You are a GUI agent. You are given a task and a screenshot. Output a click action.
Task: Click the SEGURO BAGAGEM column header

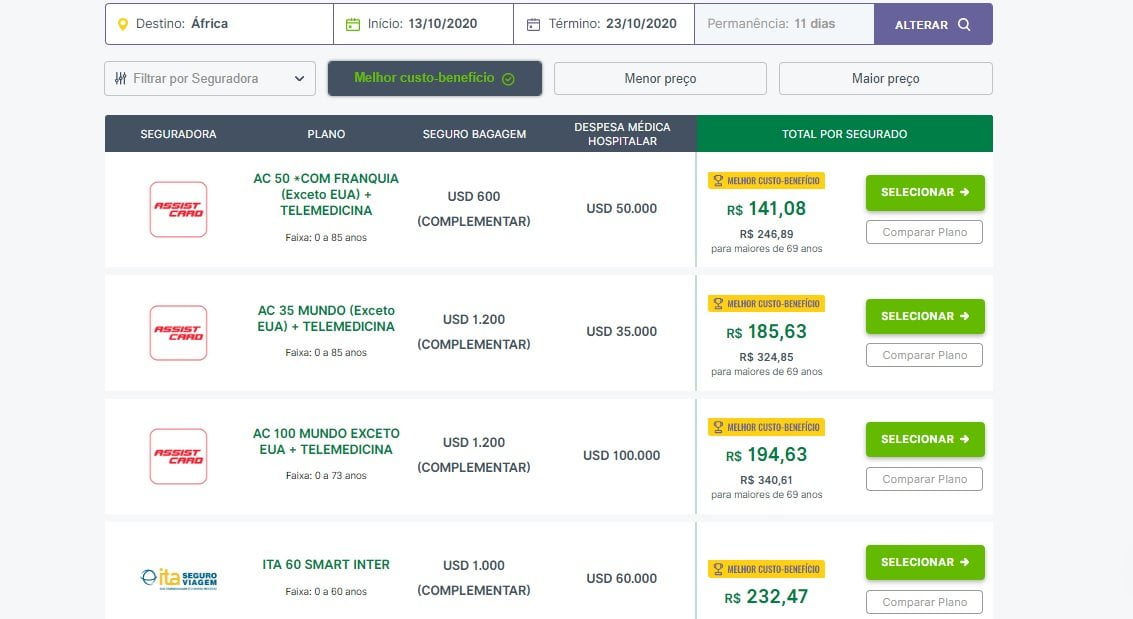click(474, 134)
